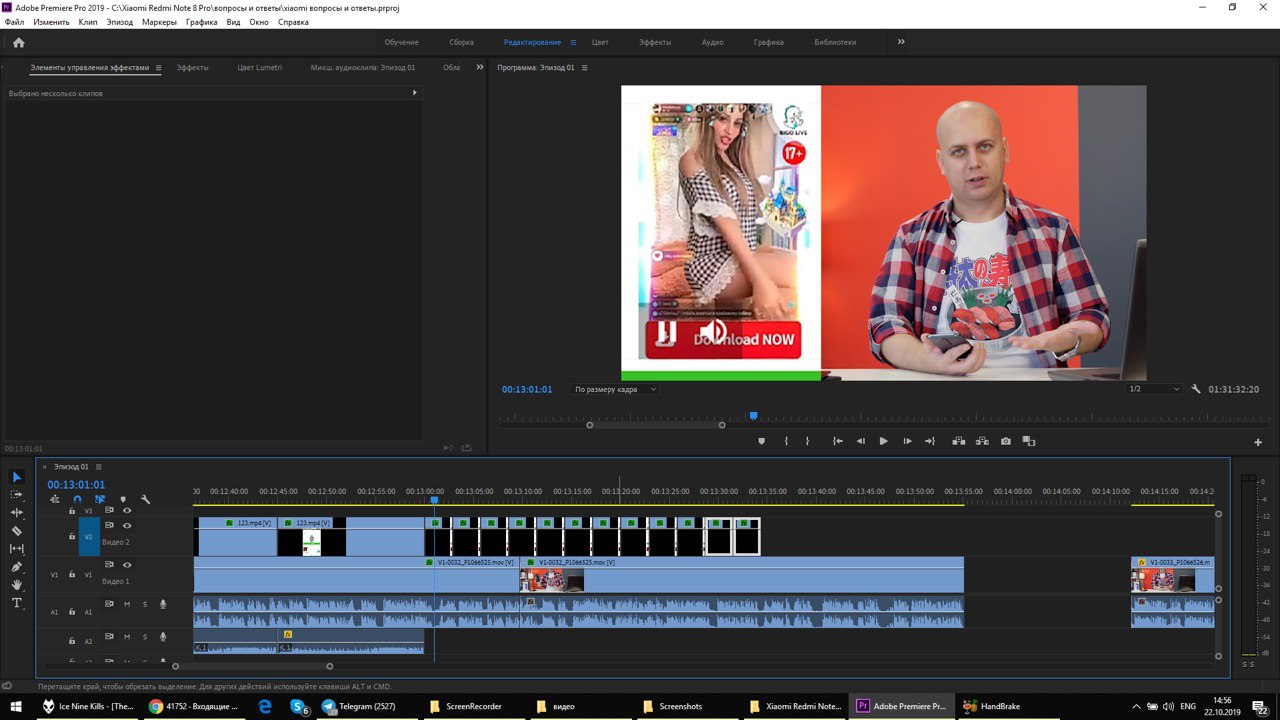This screenshot has width=1280, height=720.
Task: Select the Pen tool
Action: [16, 567]
